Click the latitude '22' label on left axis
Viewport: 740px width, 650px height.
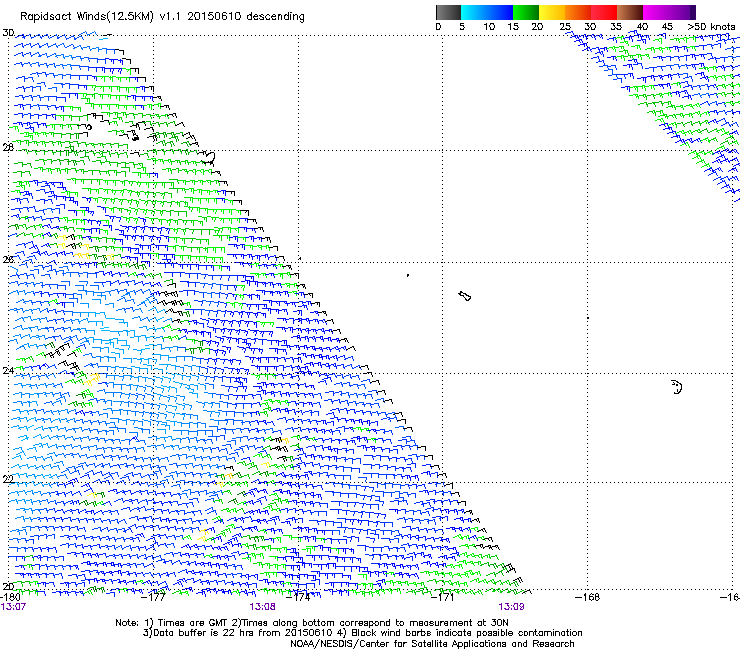[x=8, y=479]
